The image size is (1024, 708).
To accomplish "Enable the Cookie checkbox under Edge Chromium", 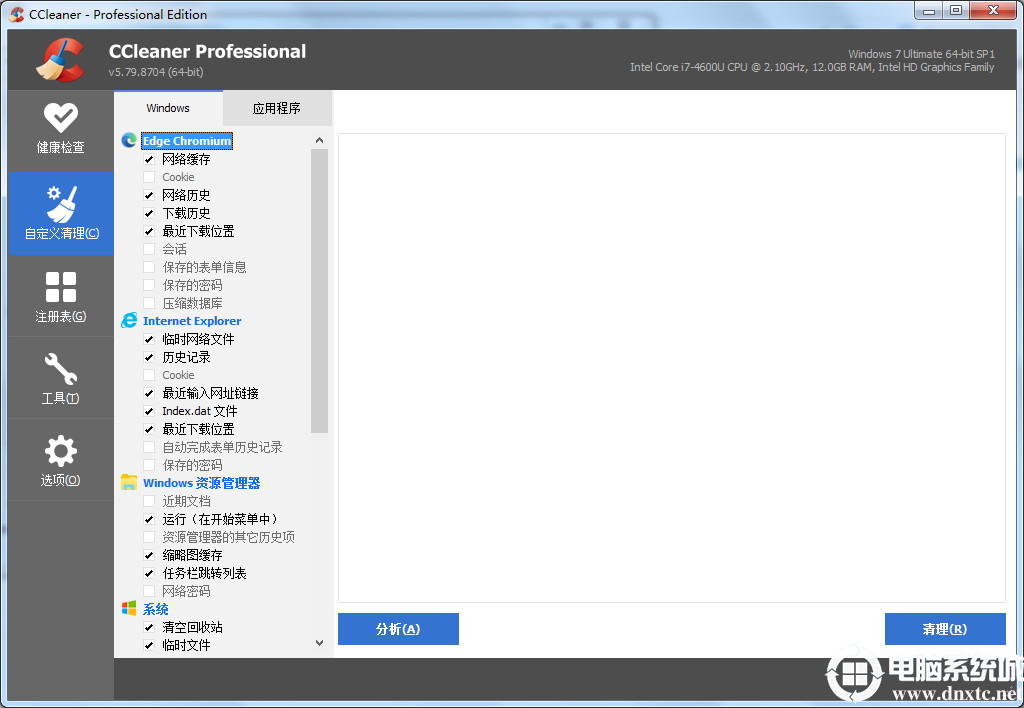I will (151, 176).
